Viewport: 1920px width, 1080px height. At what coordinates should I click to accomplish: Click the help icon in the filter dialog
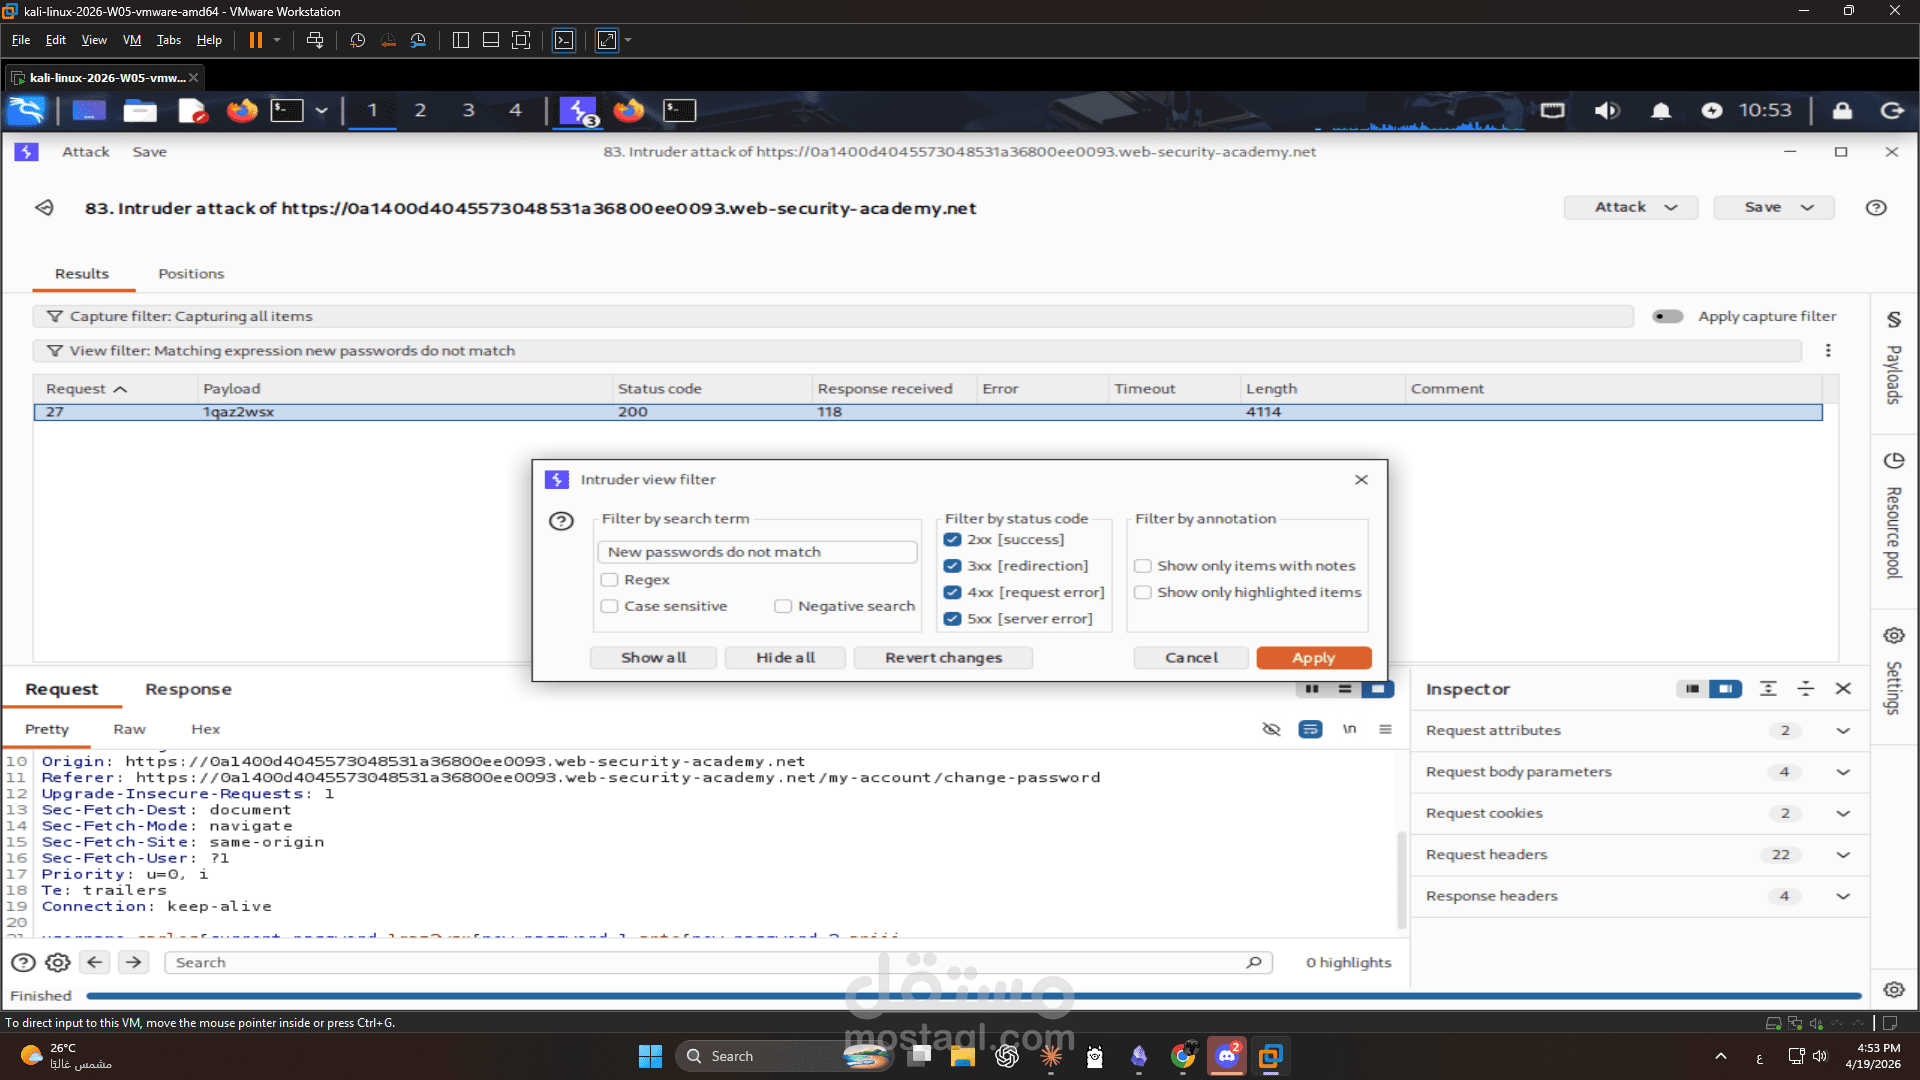tap(562, 521)
